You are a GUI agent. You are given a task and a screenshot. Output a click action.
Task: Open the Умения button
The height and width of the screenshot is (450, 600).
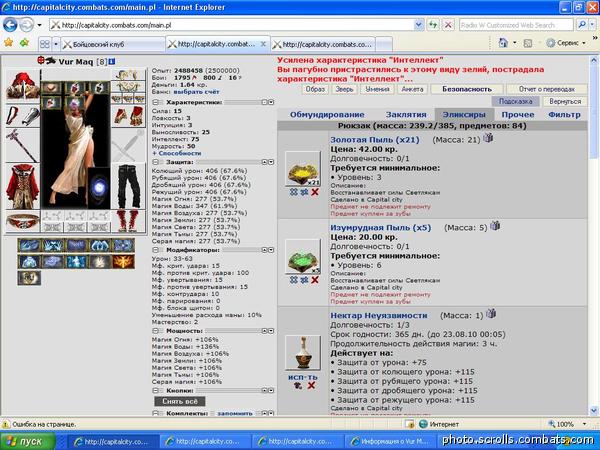coord(377,89)
